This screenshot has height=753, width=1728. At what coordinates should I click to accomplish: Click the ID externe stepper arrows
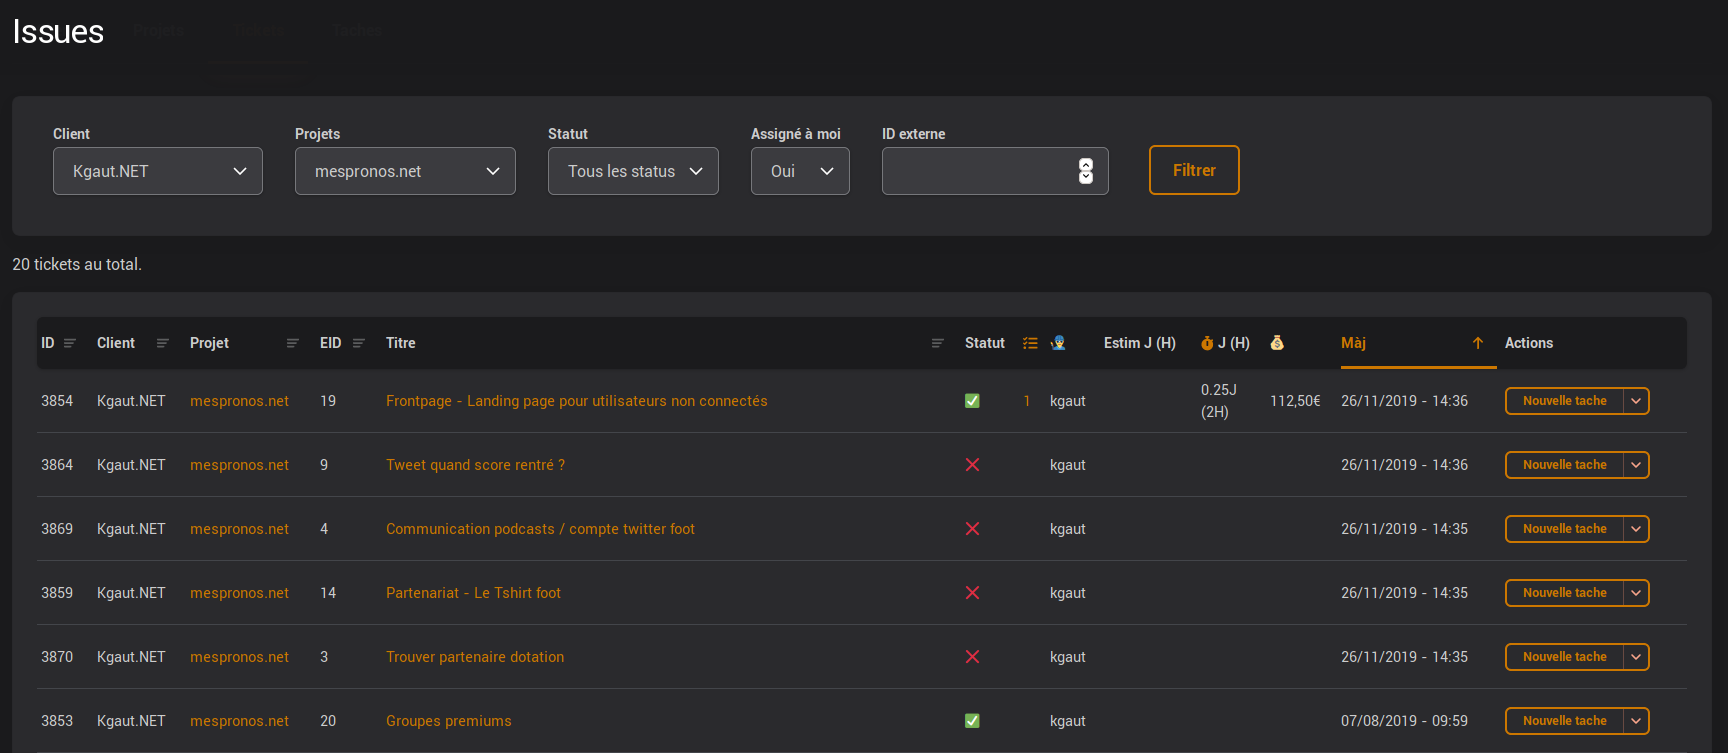coord(1086,171)
